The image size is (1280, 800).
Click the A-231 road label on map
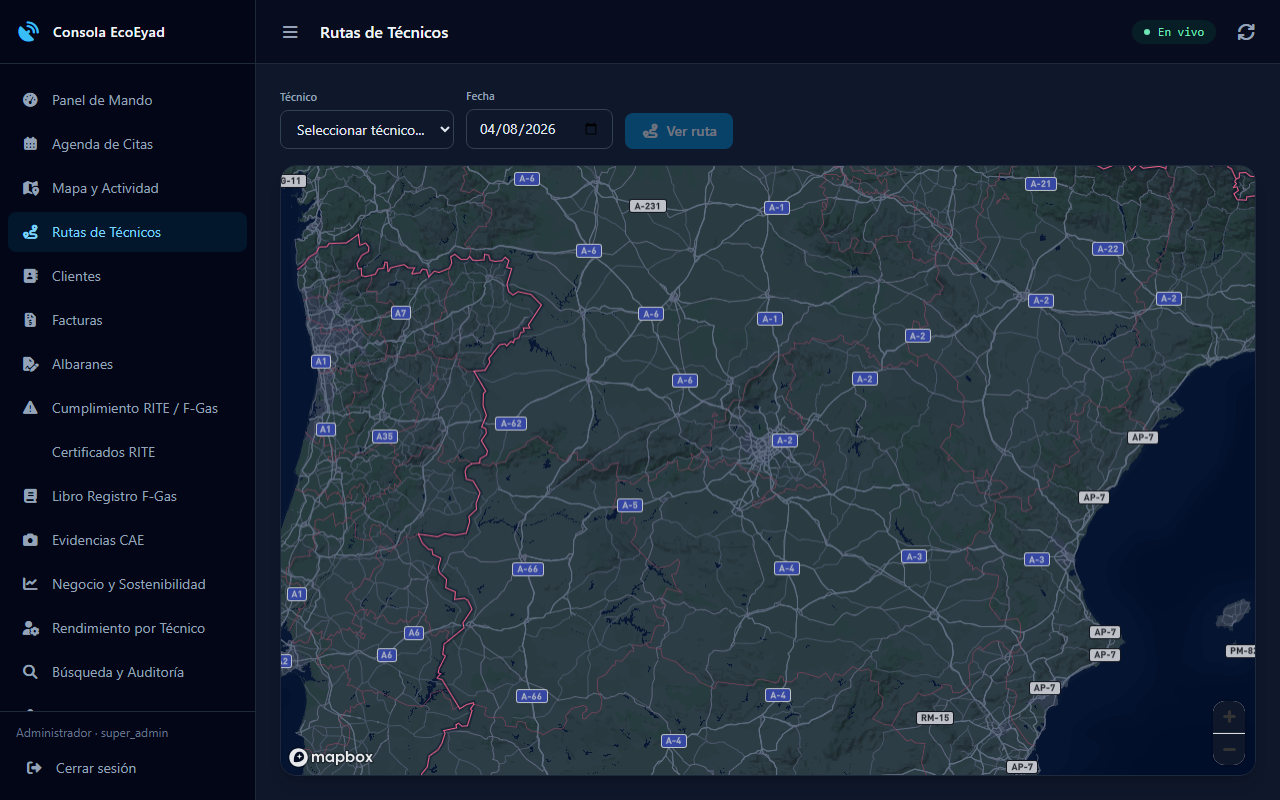648,206
